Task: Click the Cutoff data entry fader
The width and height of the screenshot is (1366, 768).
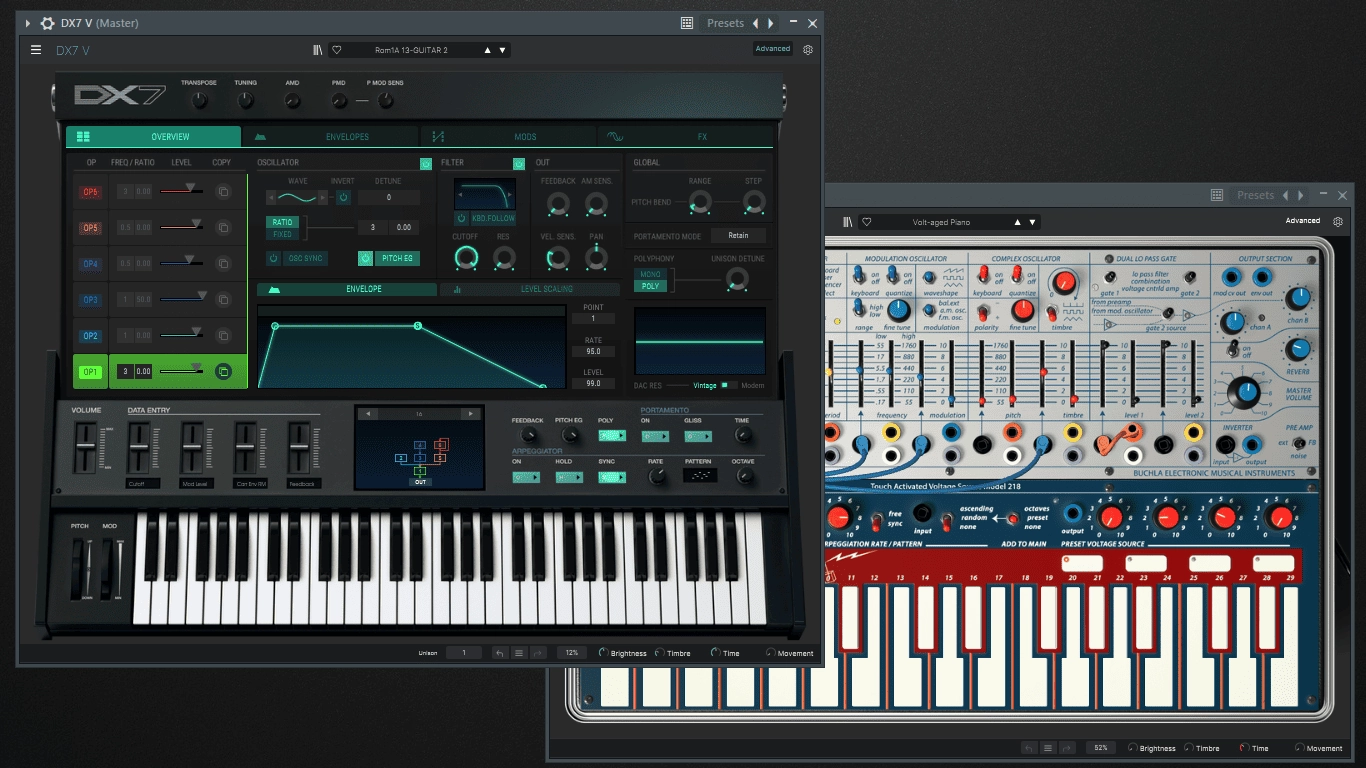Action: (138, 447)
